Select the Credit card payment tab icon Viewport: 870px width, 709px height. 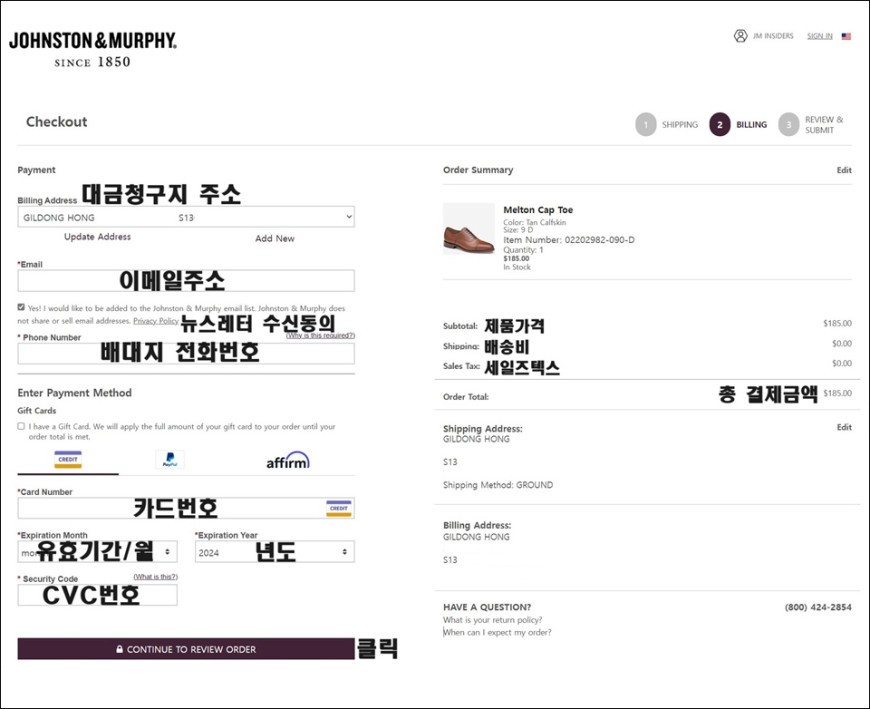tap(68, 460)
